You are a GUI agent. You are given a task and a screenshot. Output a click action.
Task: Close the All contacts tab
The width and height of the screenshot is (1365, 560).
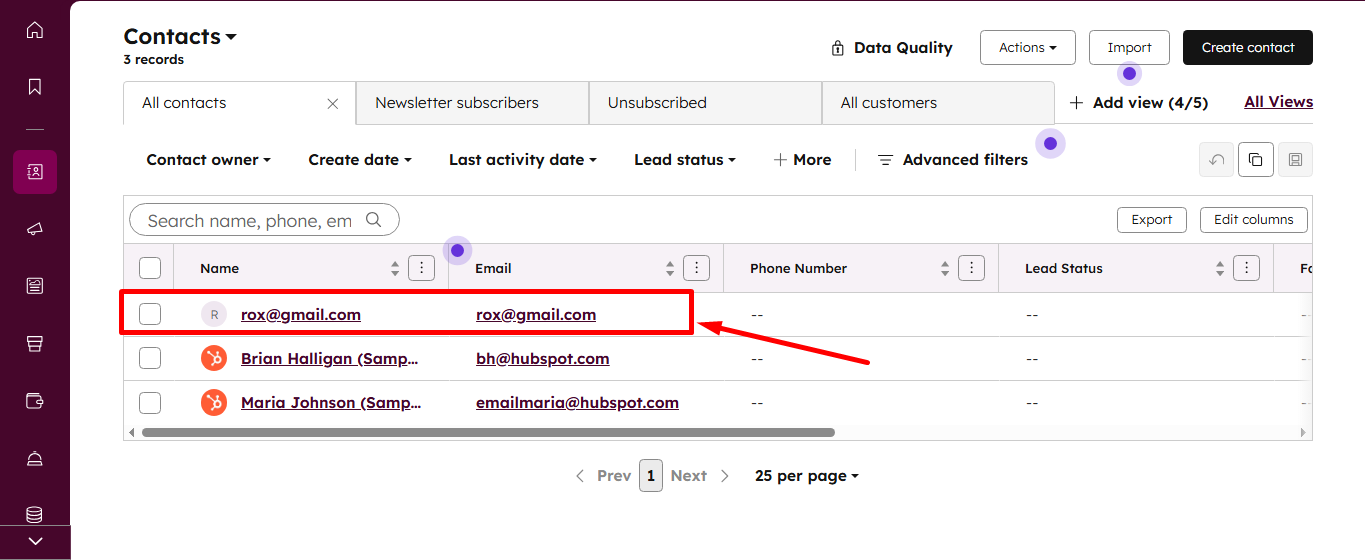pyautogui.click(x=333, y=104)
